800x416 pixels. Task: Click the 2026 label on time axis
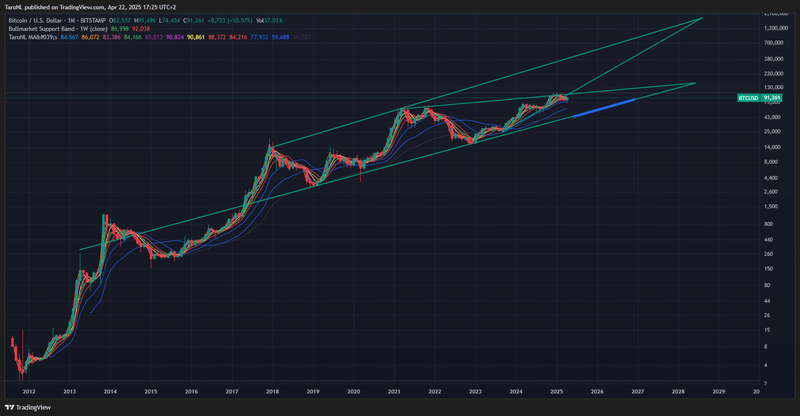(597, 391)
